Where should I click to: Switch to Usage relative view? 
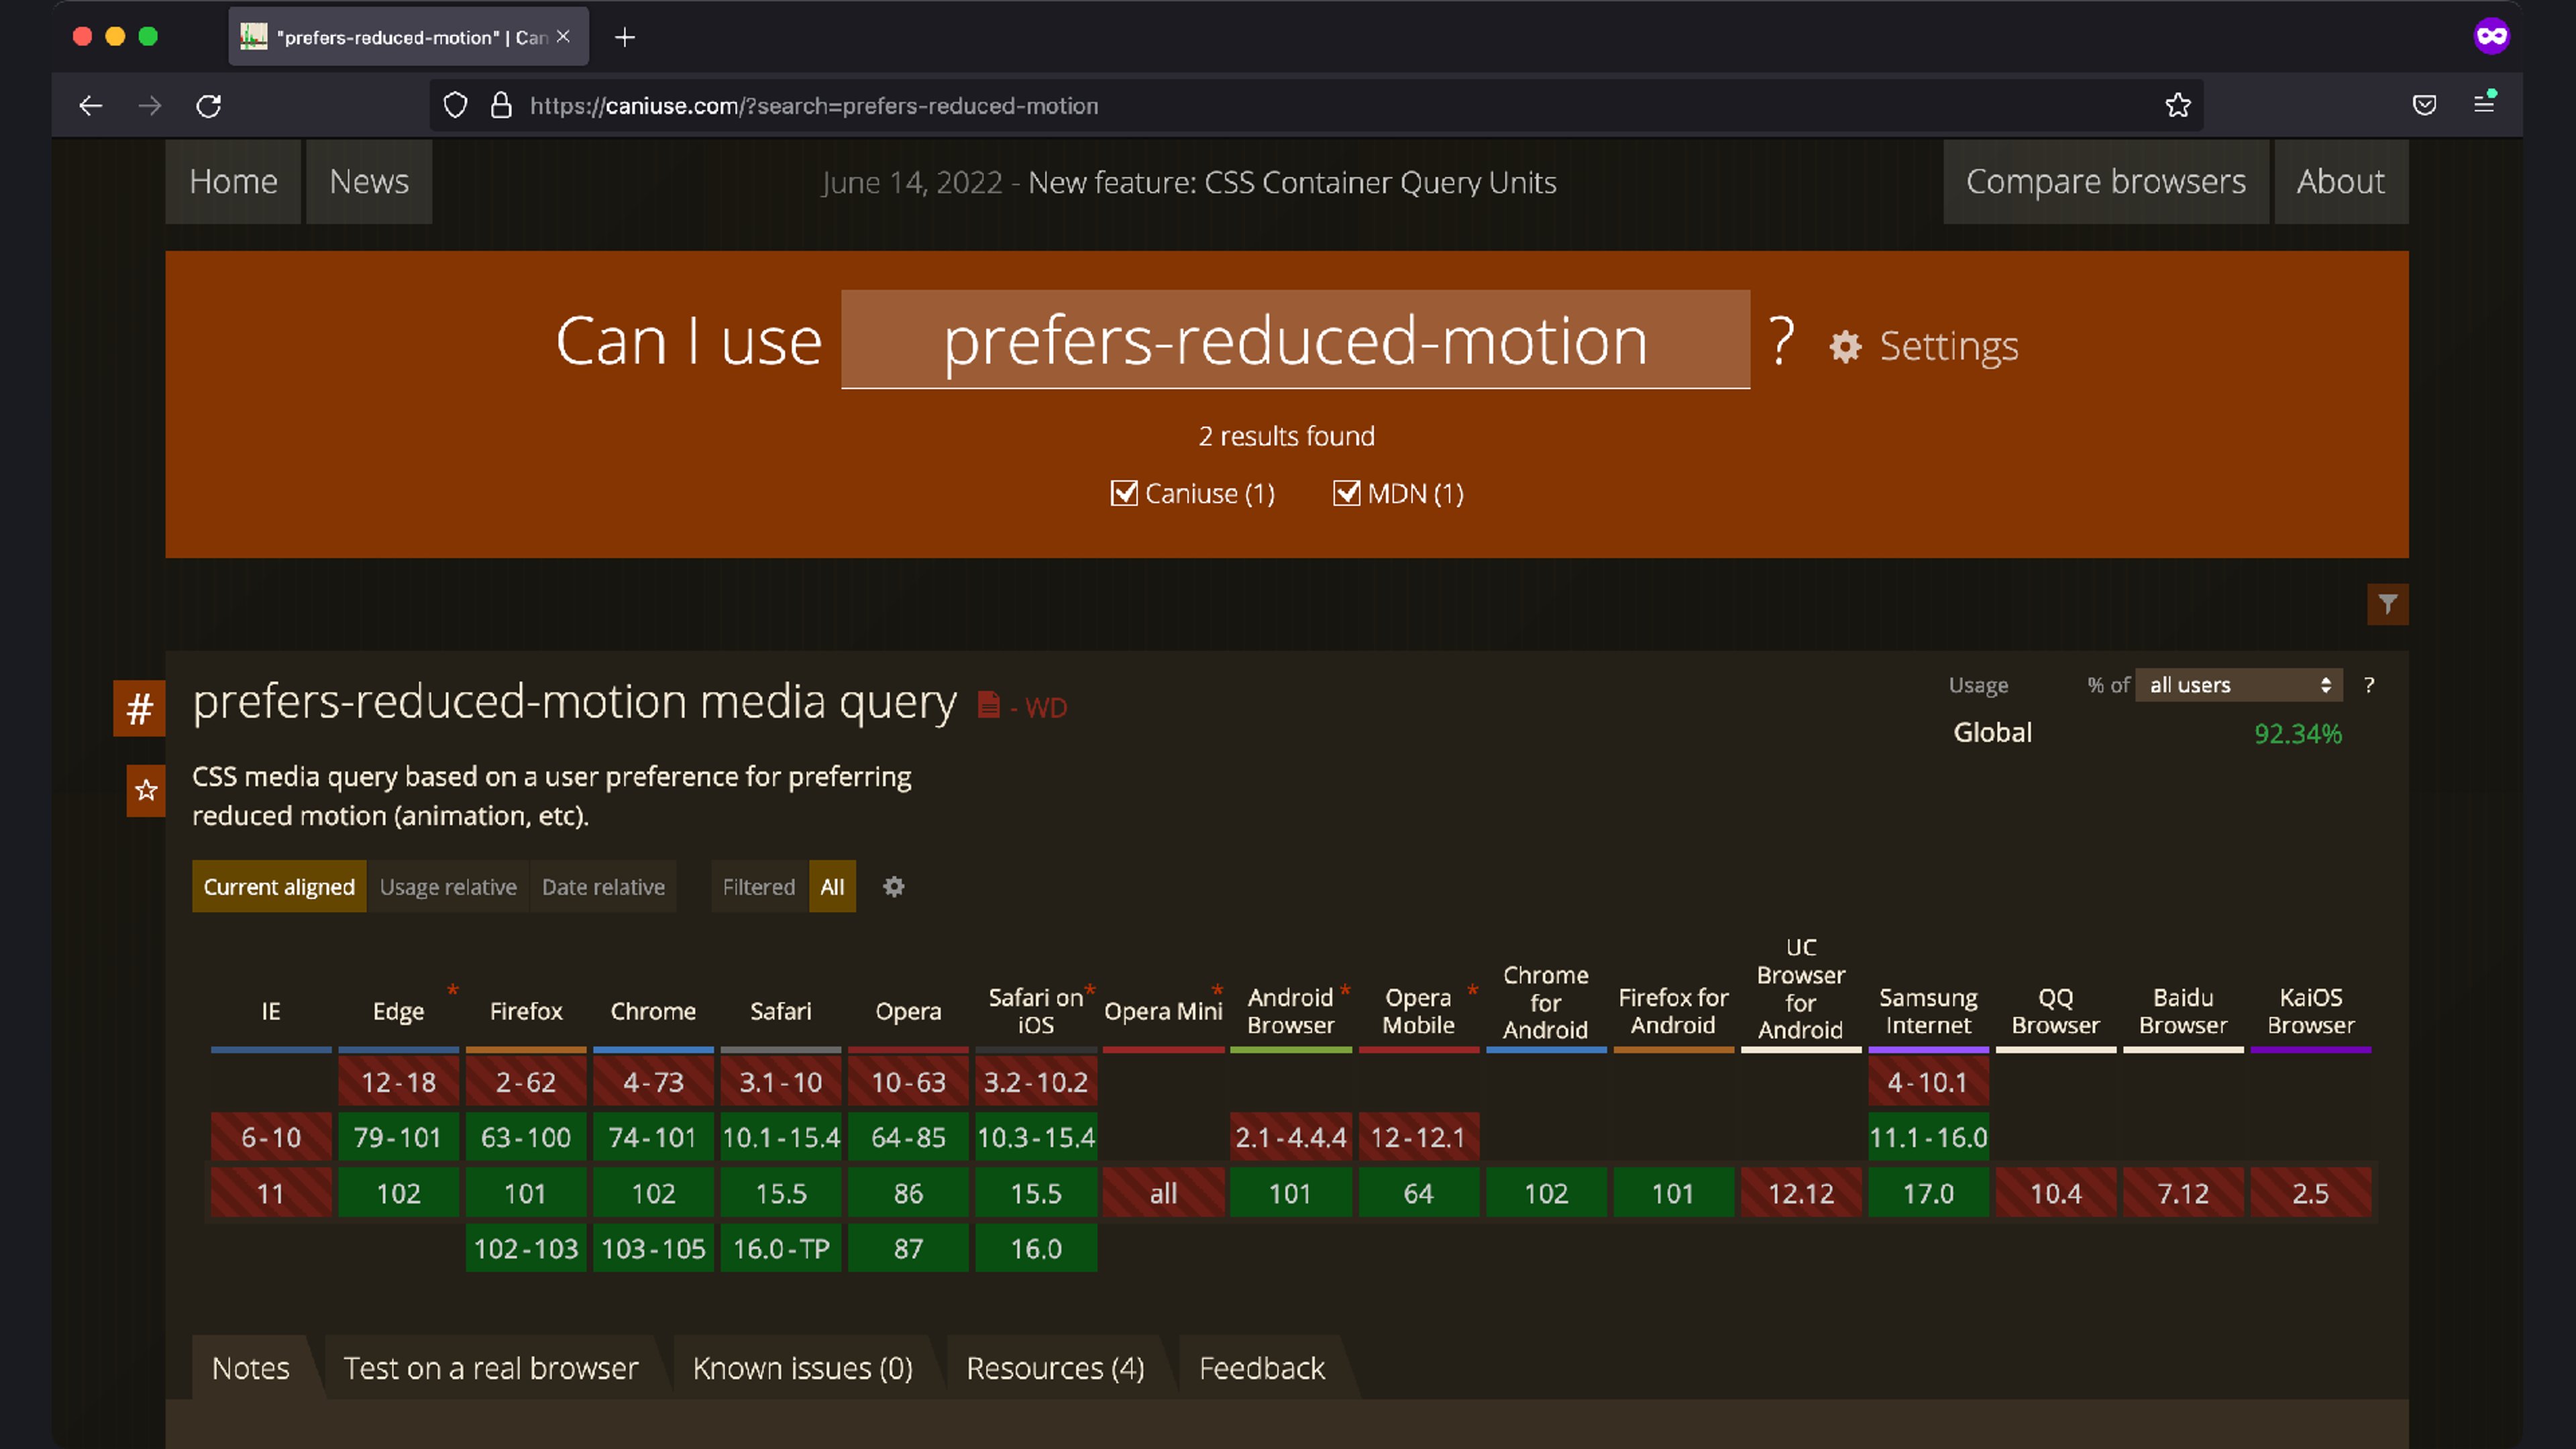448,887
